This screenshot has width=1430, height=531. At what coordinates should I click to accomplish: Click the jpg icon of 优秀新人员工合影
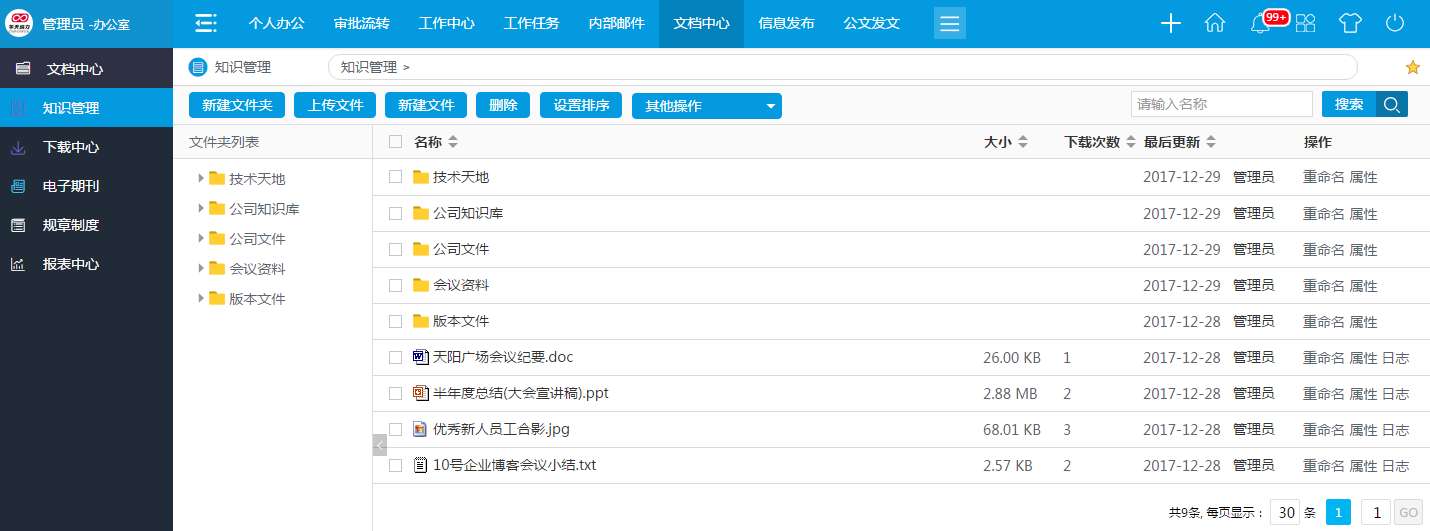[x=420, y=429]
